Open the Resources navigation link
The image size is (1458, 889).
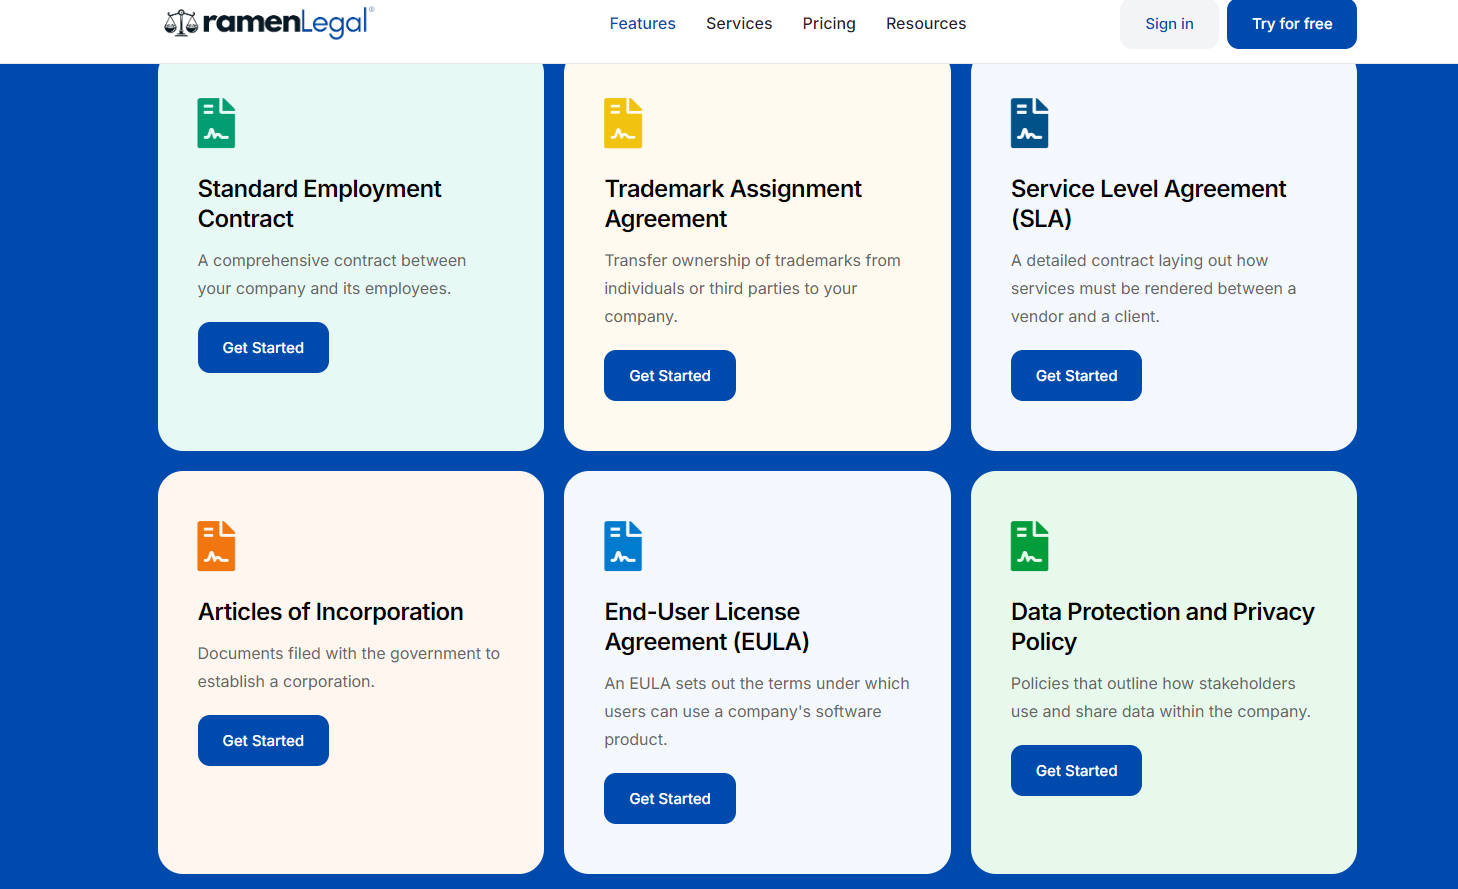point(926,24)
